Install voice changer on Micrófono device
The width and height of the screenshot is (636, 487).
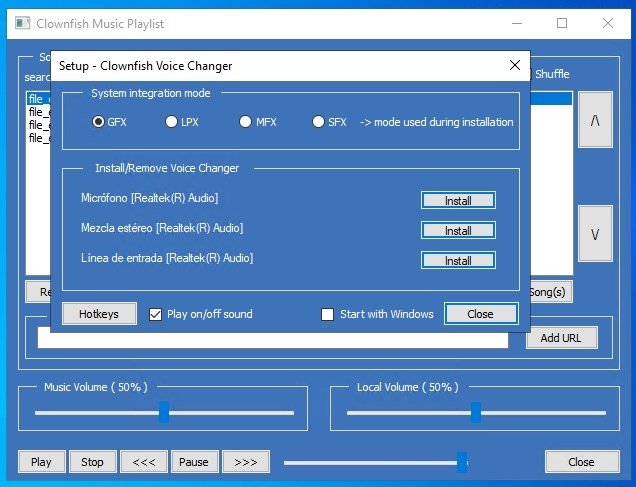pyautogui.click(x=458, y=200)
